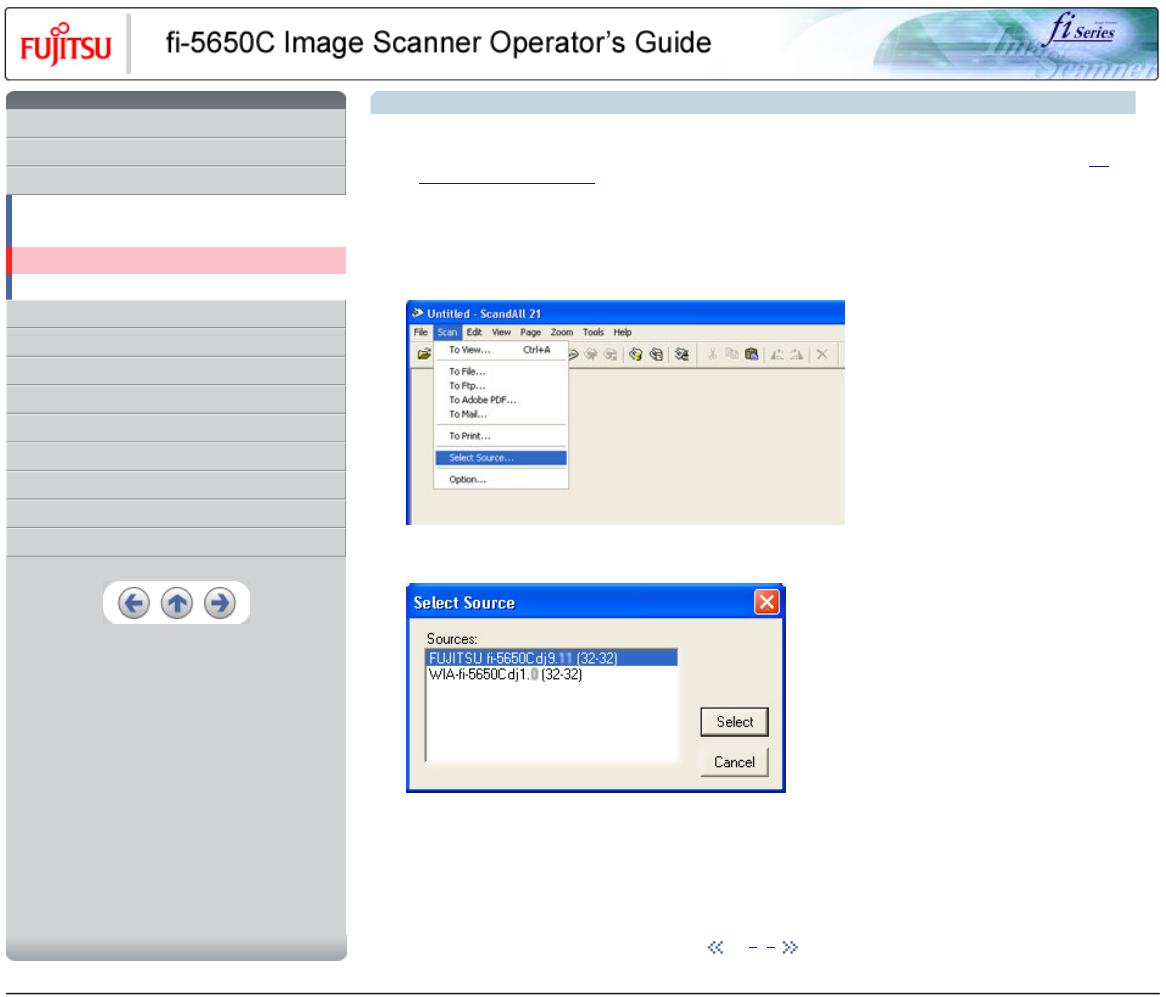Open the File menu in ScandAll
1166x997 pixels.
coord(421,332)
